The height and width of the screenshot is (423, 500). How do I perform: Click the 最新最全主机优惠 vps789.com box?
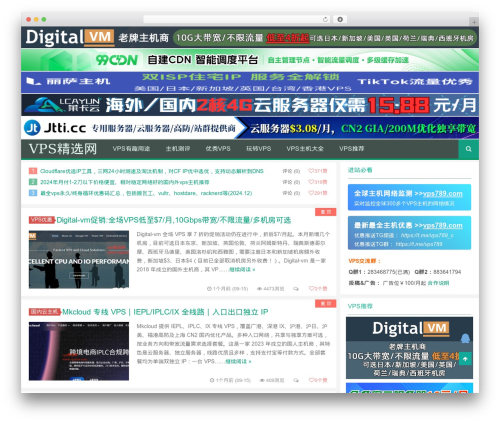(409, 233)
